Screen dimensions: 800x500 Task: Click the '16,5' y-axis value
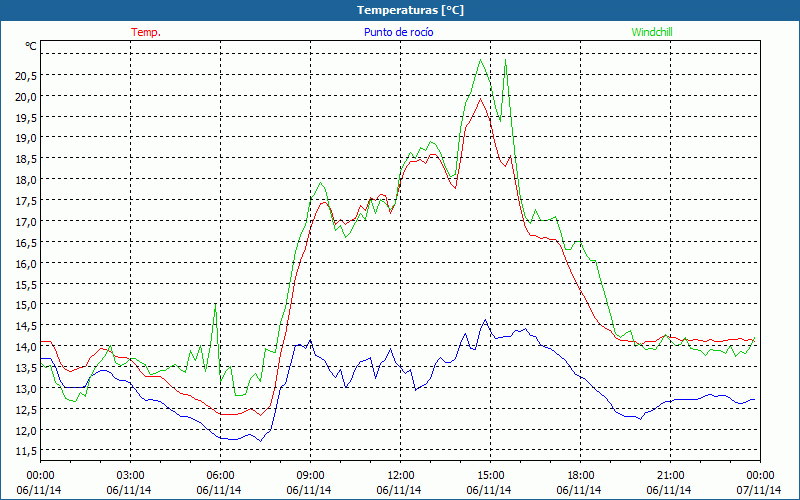26,242
